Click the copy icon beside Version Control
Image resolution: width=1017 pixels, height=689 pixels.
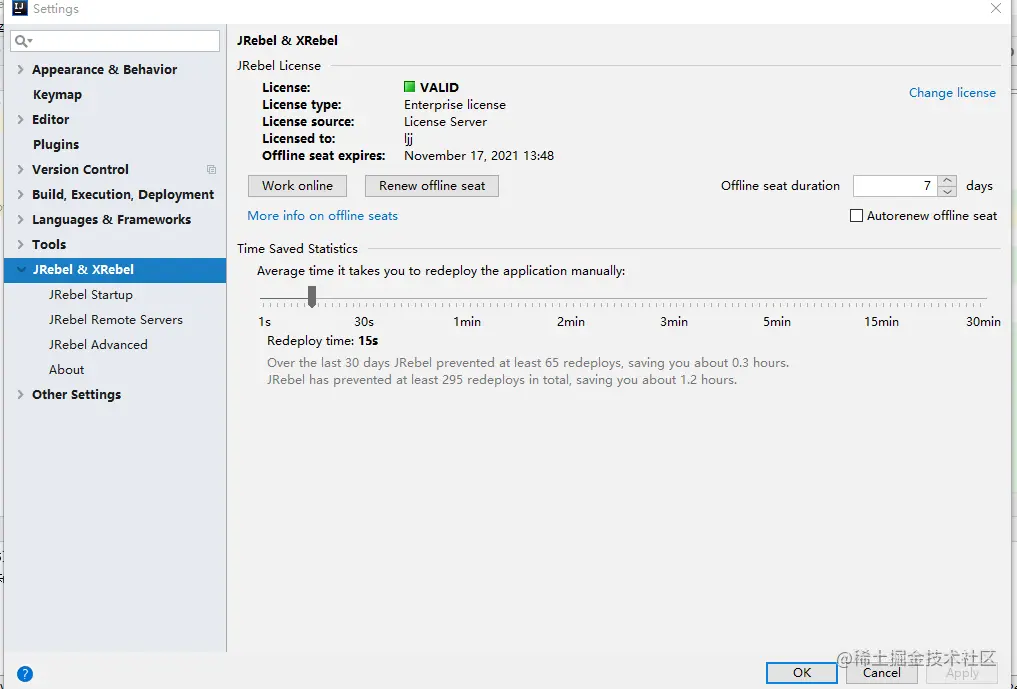(211, 169)
